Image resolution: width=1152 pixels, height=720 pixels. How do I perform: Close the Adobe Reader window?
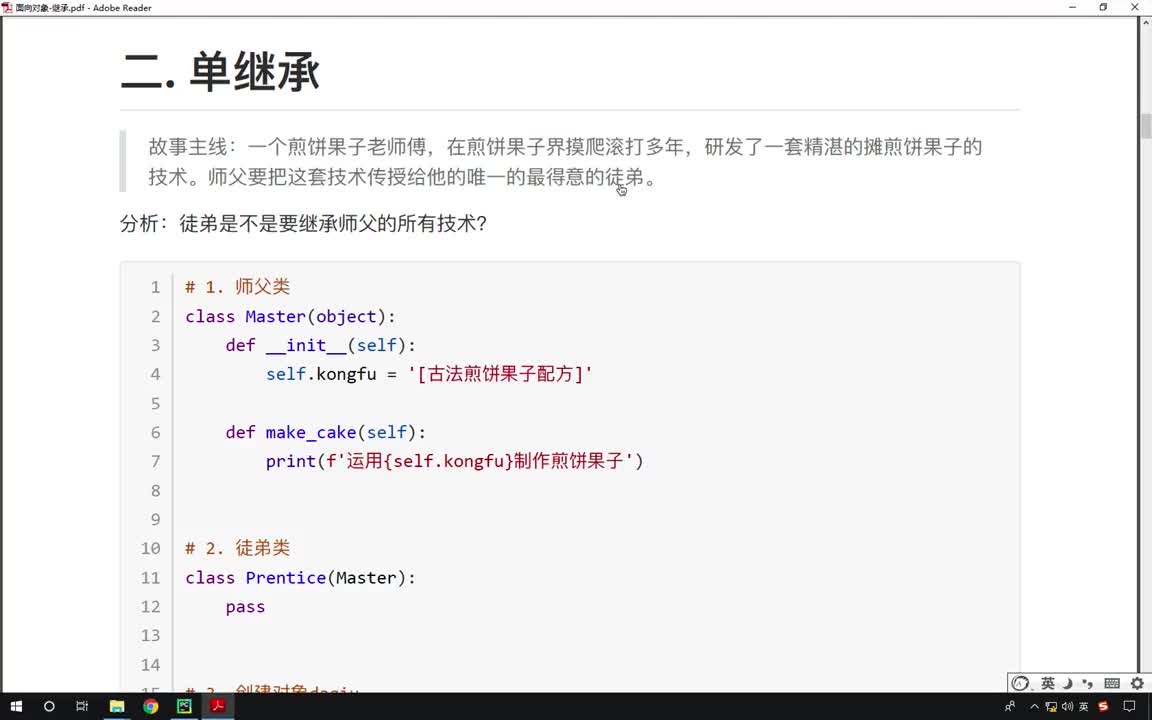point(1135,7)
